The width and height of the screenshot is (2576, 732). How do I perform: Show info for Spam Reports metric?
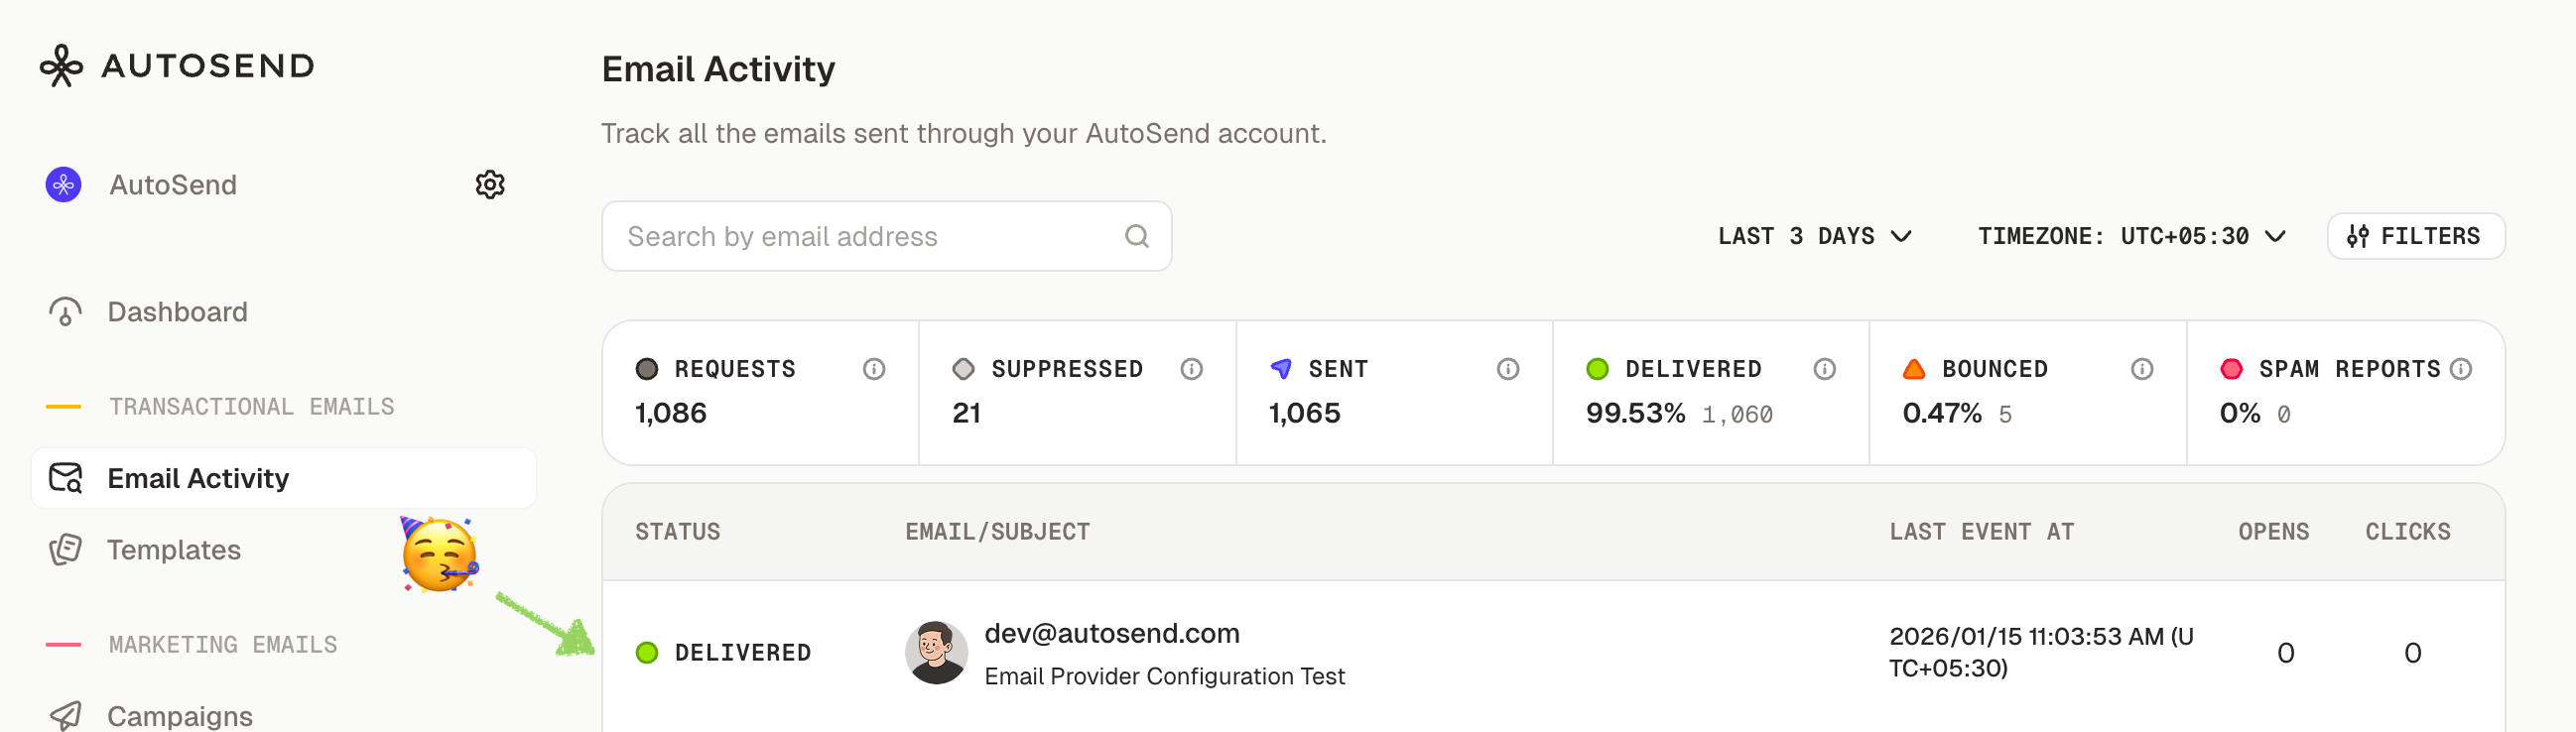(x=2461, y=369)
